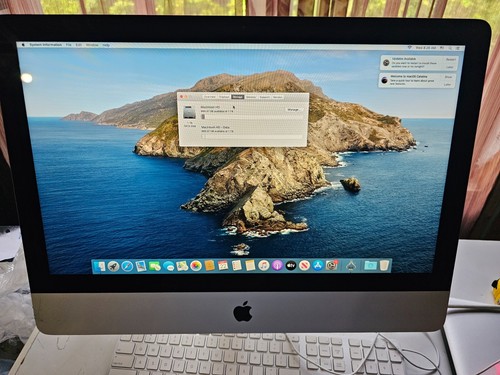The image size is (500, 375).
Task: Open the Edit menu
Action: pyautogui.click(x=79, y=45)
